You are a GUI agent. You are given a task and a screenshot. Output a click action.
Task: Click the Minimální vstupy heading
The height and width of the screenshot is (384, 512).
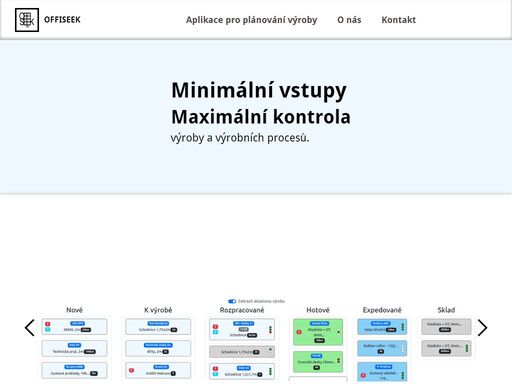tap(259, 90)
